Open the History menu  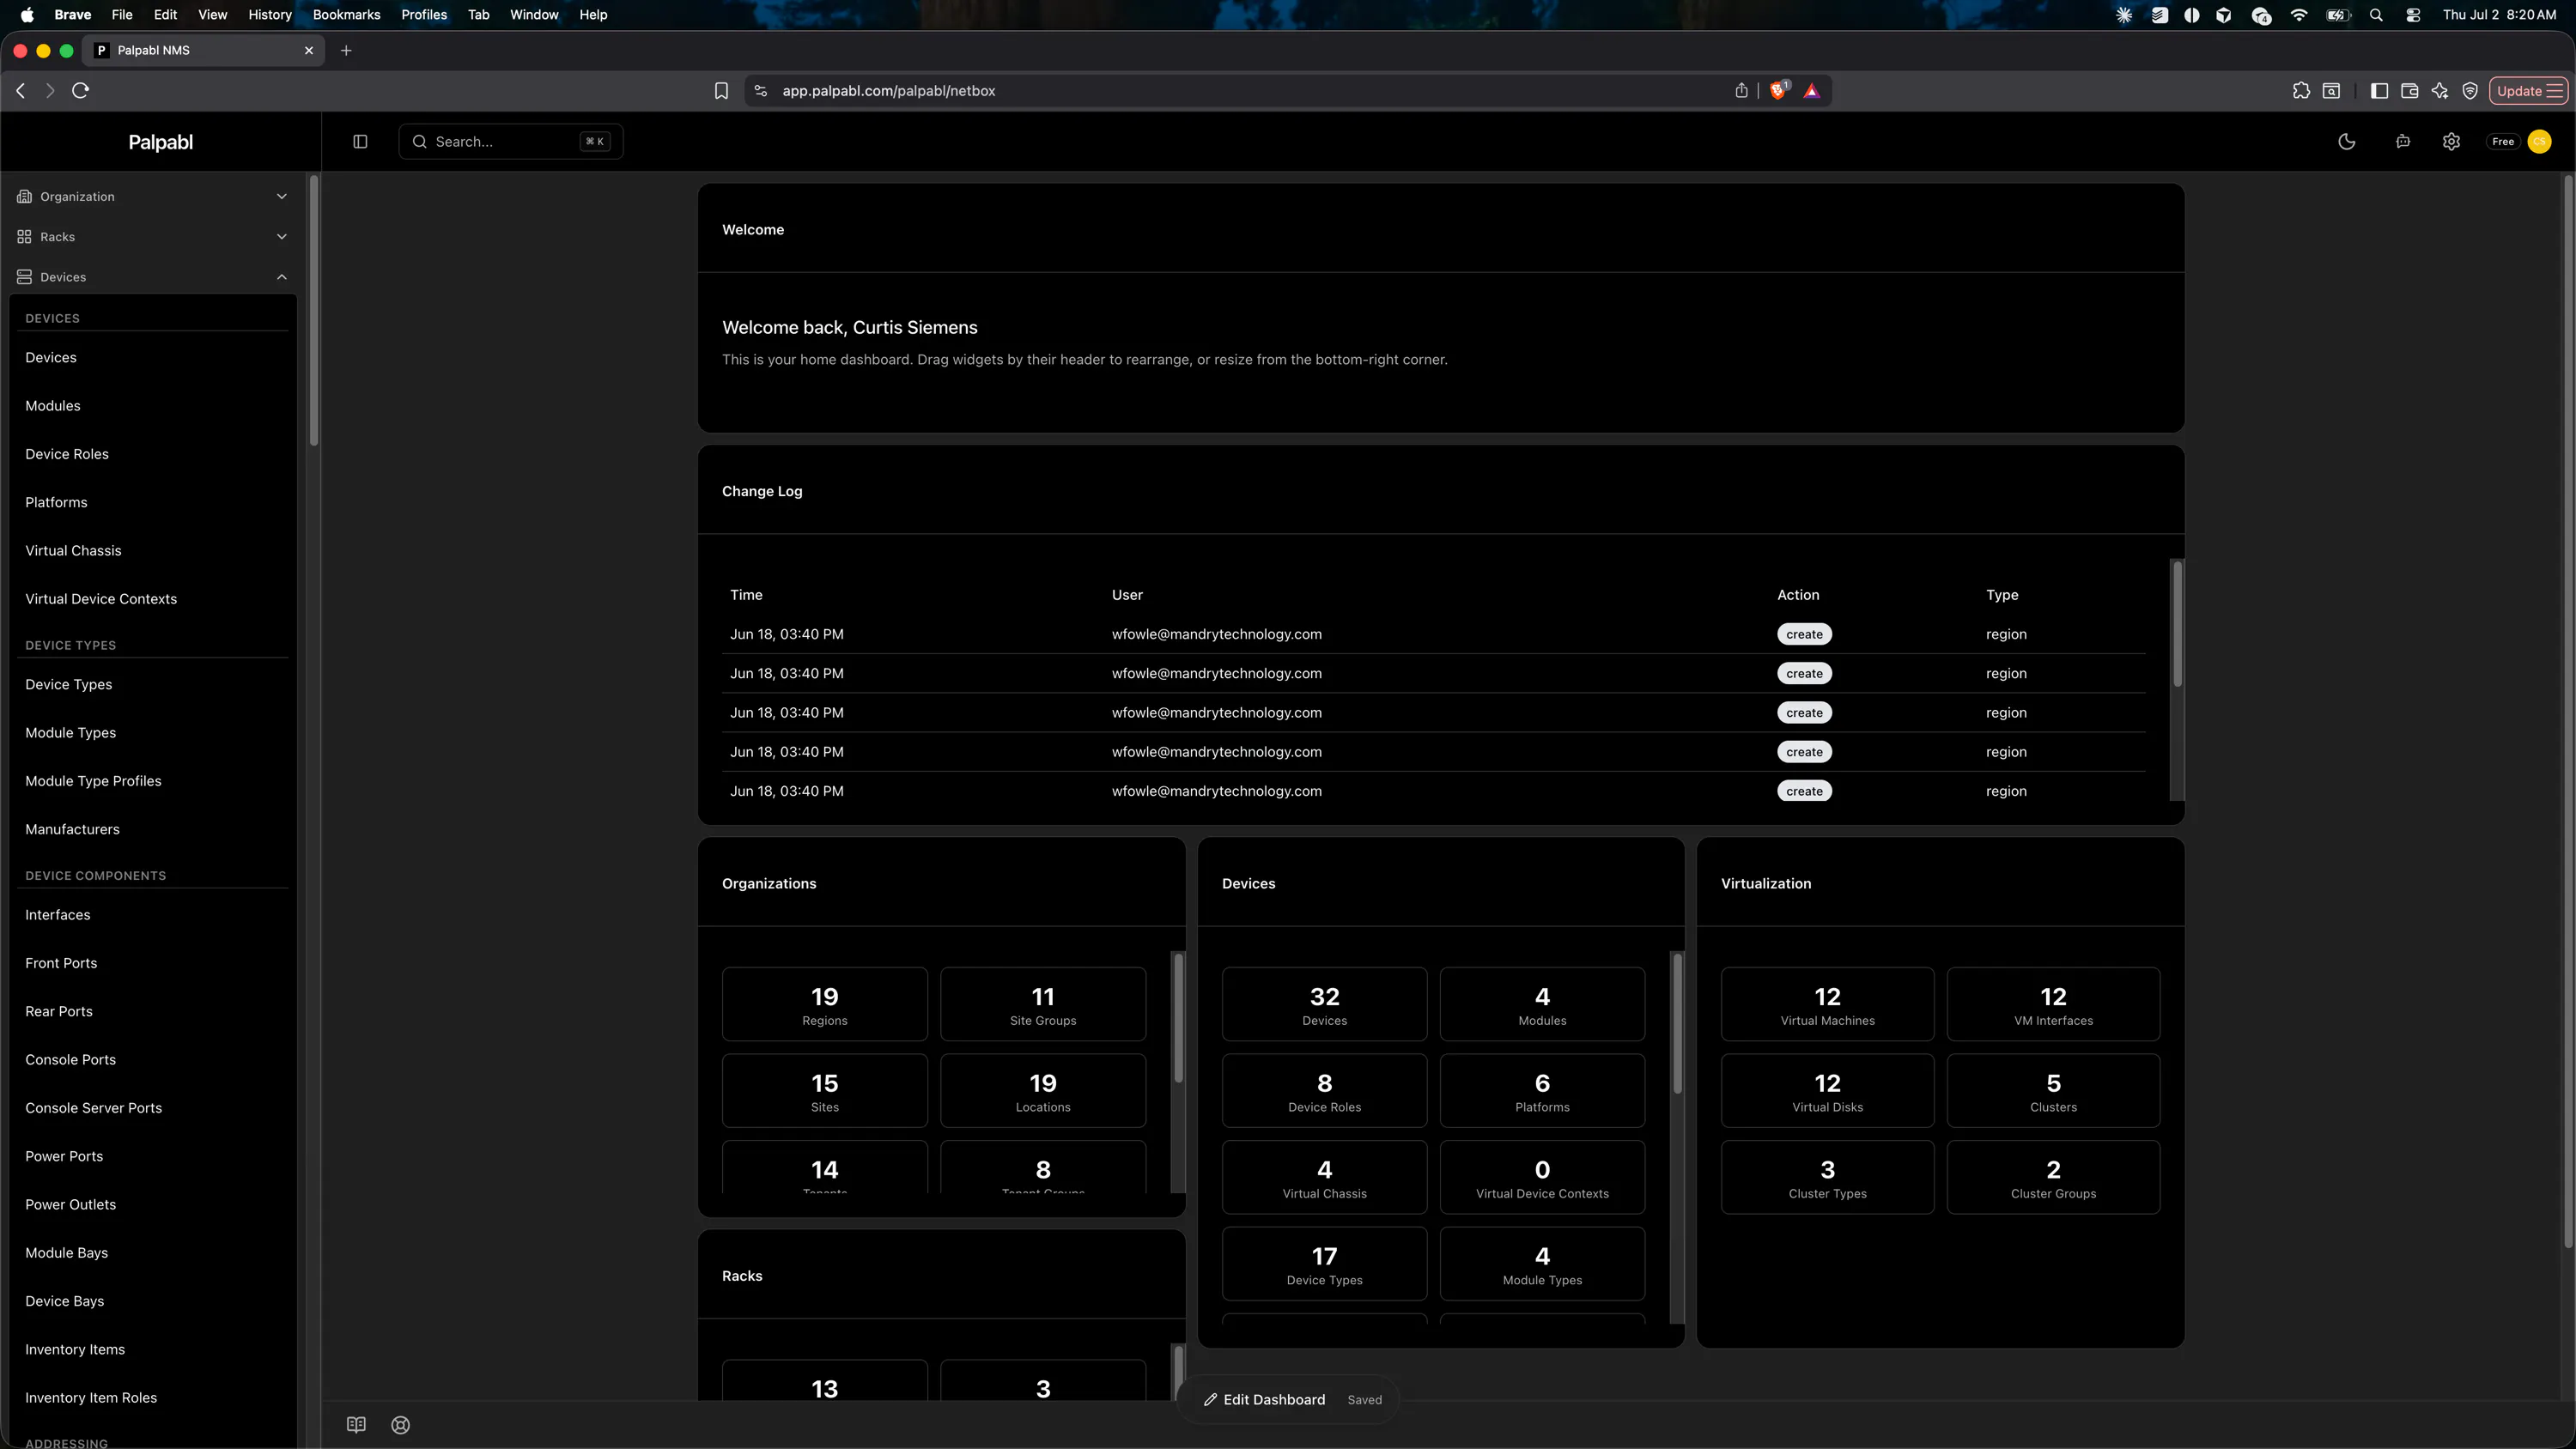pos(269,14)
